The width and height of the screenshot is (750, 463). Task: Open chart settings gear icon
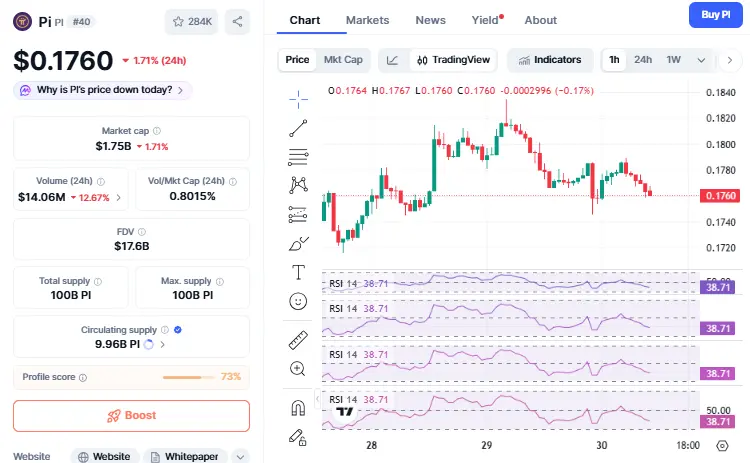(722, 446)
